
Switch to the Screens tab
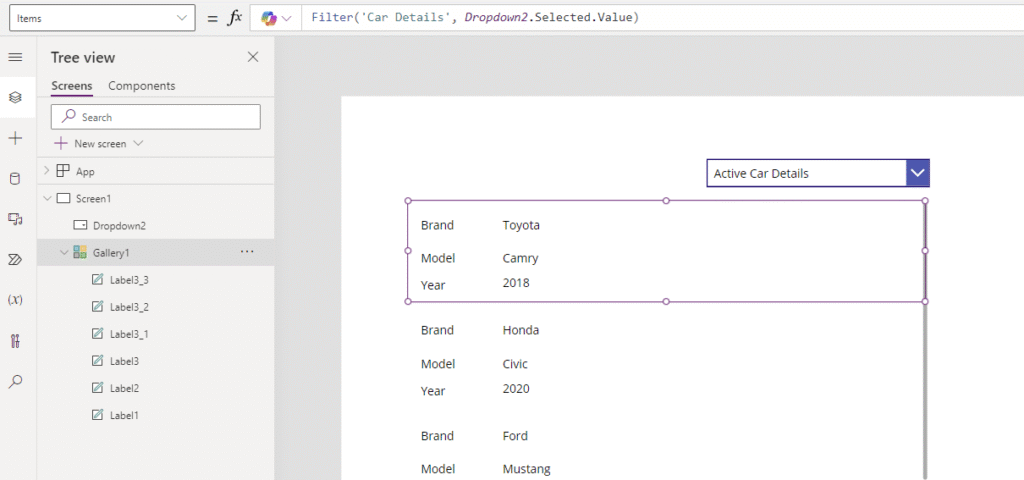point(72,86)
